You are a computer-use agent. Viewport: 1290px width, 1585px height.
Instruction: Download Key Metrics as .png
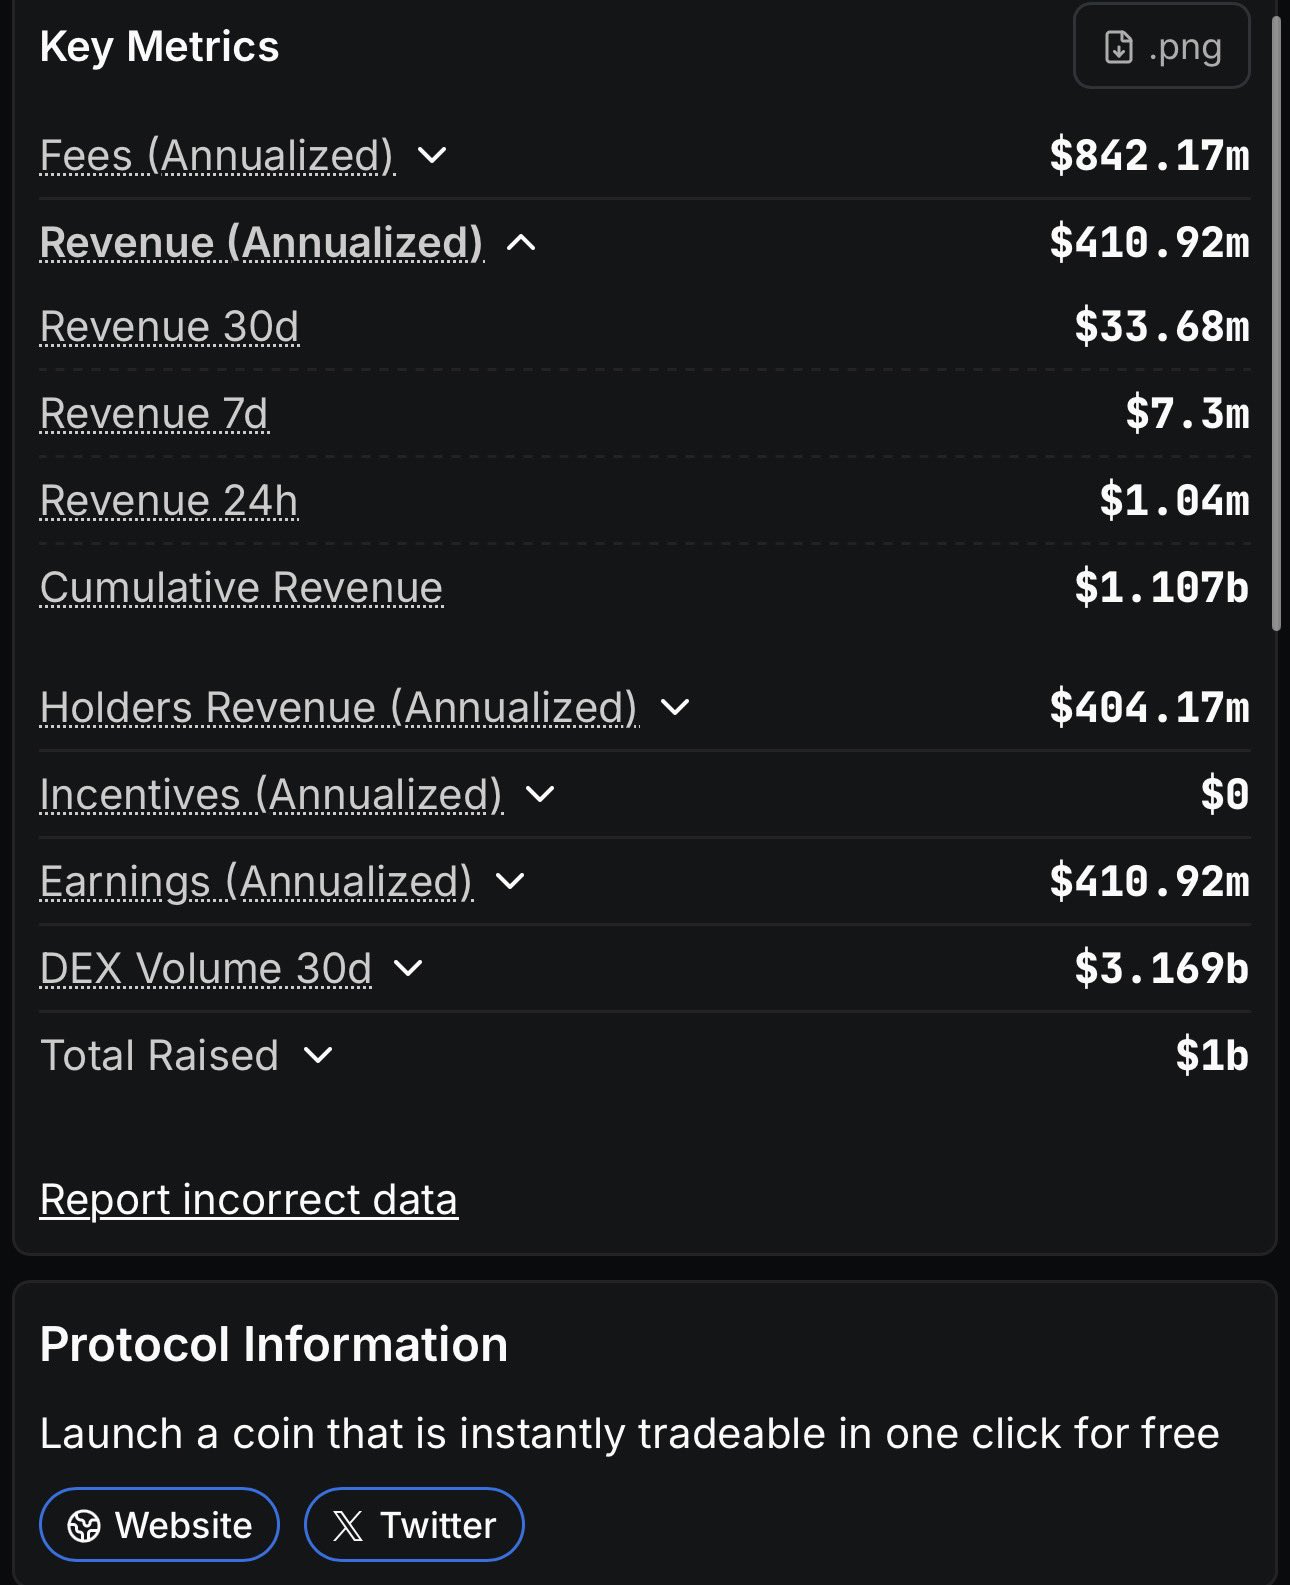pyautogui.click(x=1161, y=47)
